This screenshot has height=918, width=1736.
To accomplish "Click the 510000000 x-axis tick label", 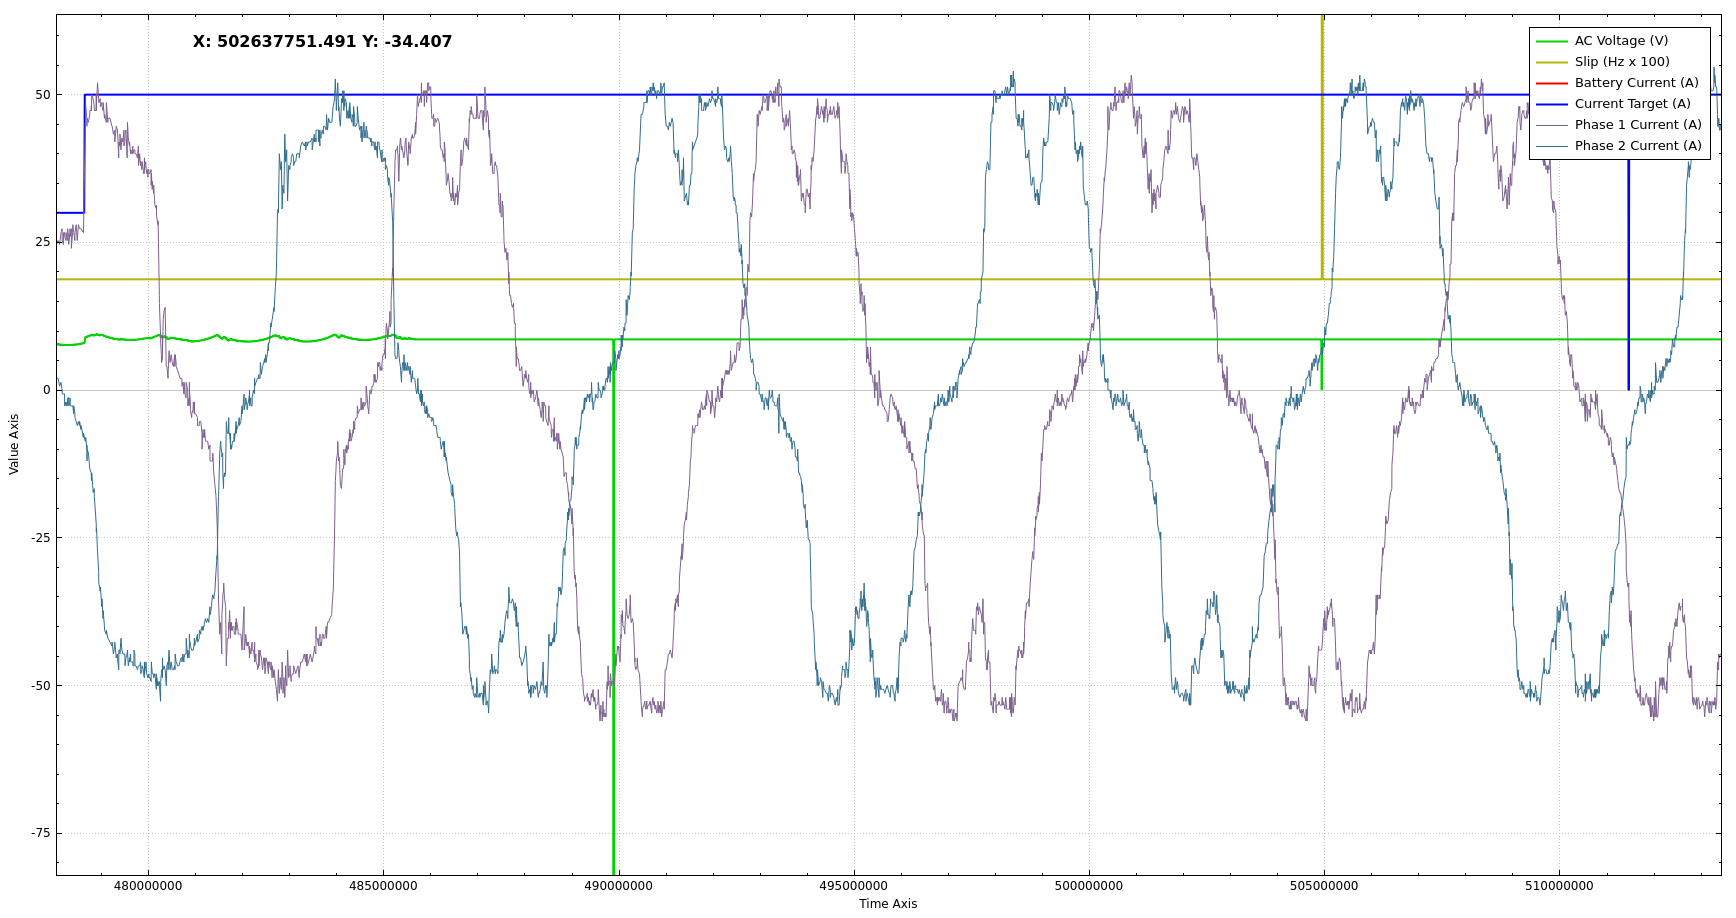I will (1558, 886).
